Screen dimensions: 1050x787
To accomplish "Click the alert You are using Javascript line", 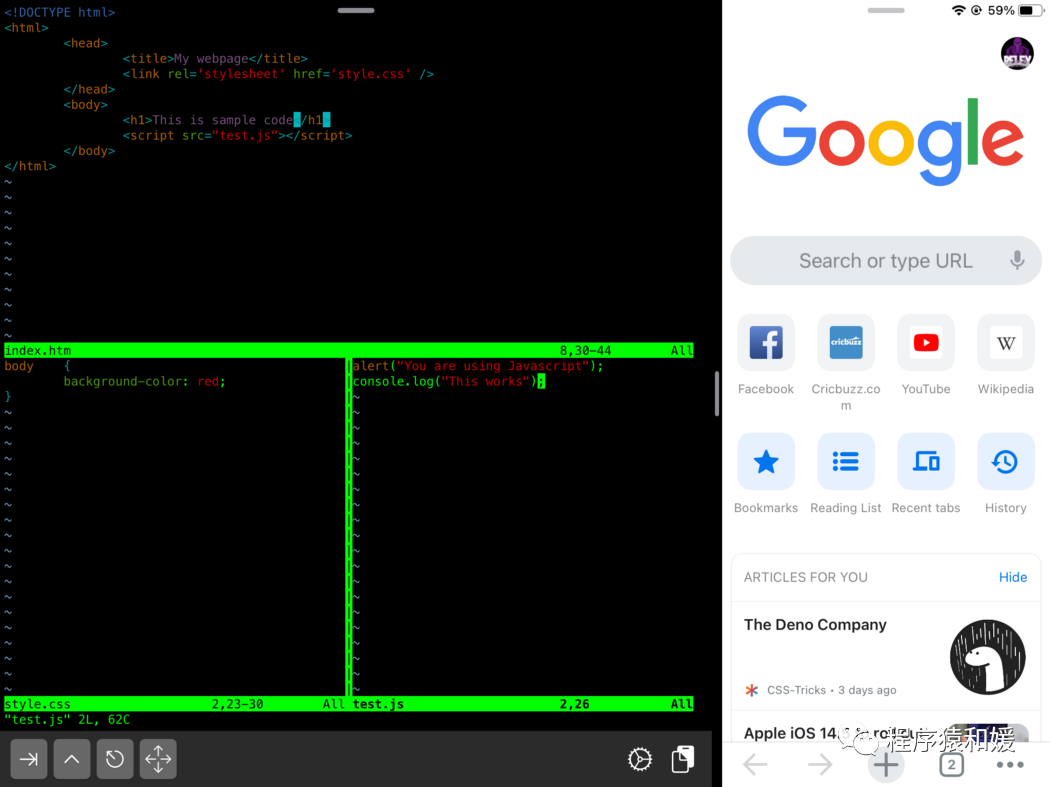I will pyautogui.click(x=478, y=366).
